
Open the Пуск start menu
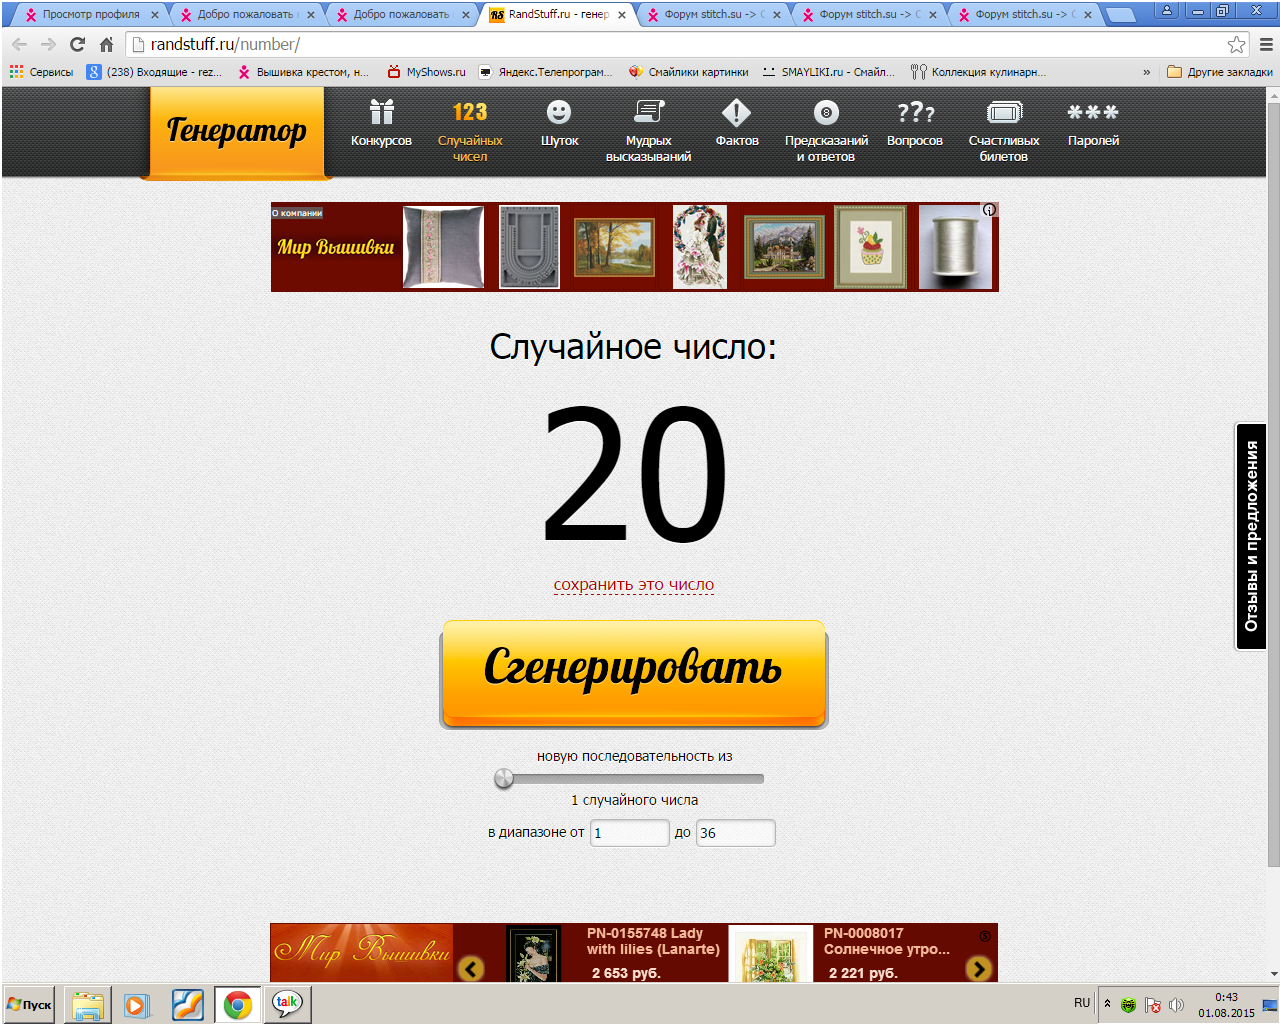(30, 1005)
